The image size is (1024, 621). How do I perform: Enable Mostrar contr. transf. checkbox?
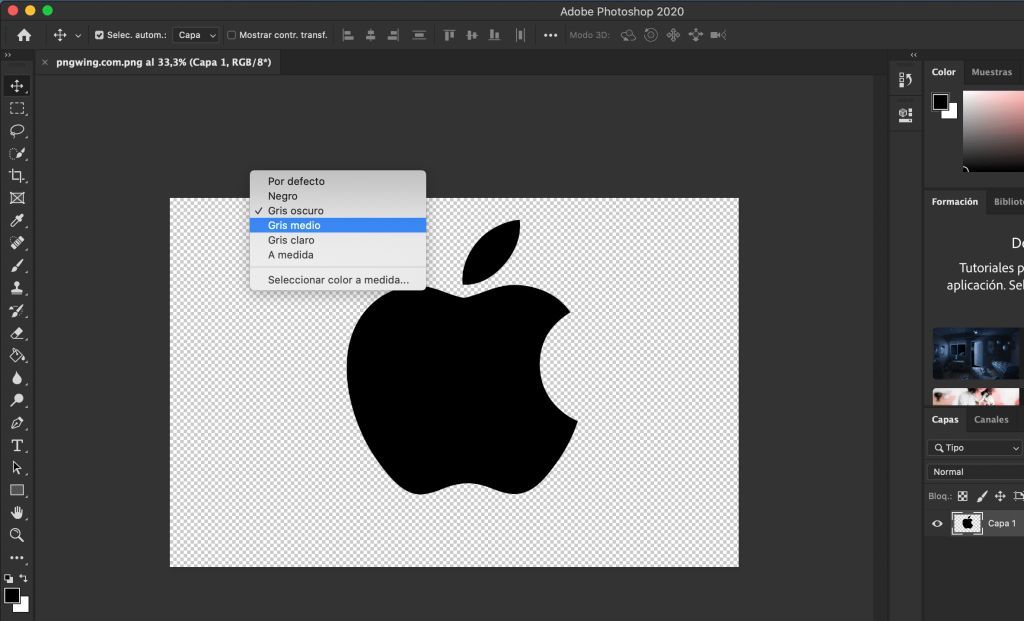click(x=231, y=35)
